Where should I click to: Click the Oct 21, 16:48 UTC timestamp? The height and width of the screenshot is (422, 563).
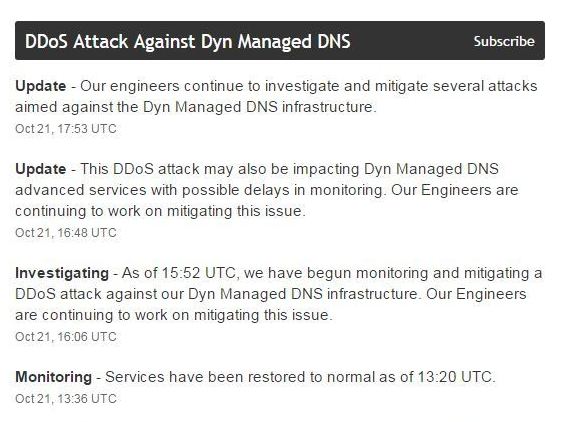66,233
